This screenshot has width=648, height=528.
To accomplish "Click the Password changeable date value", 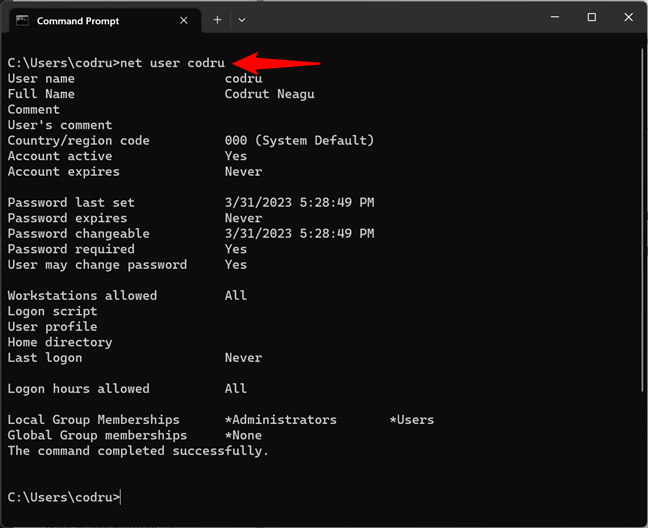I will (299, 233).
